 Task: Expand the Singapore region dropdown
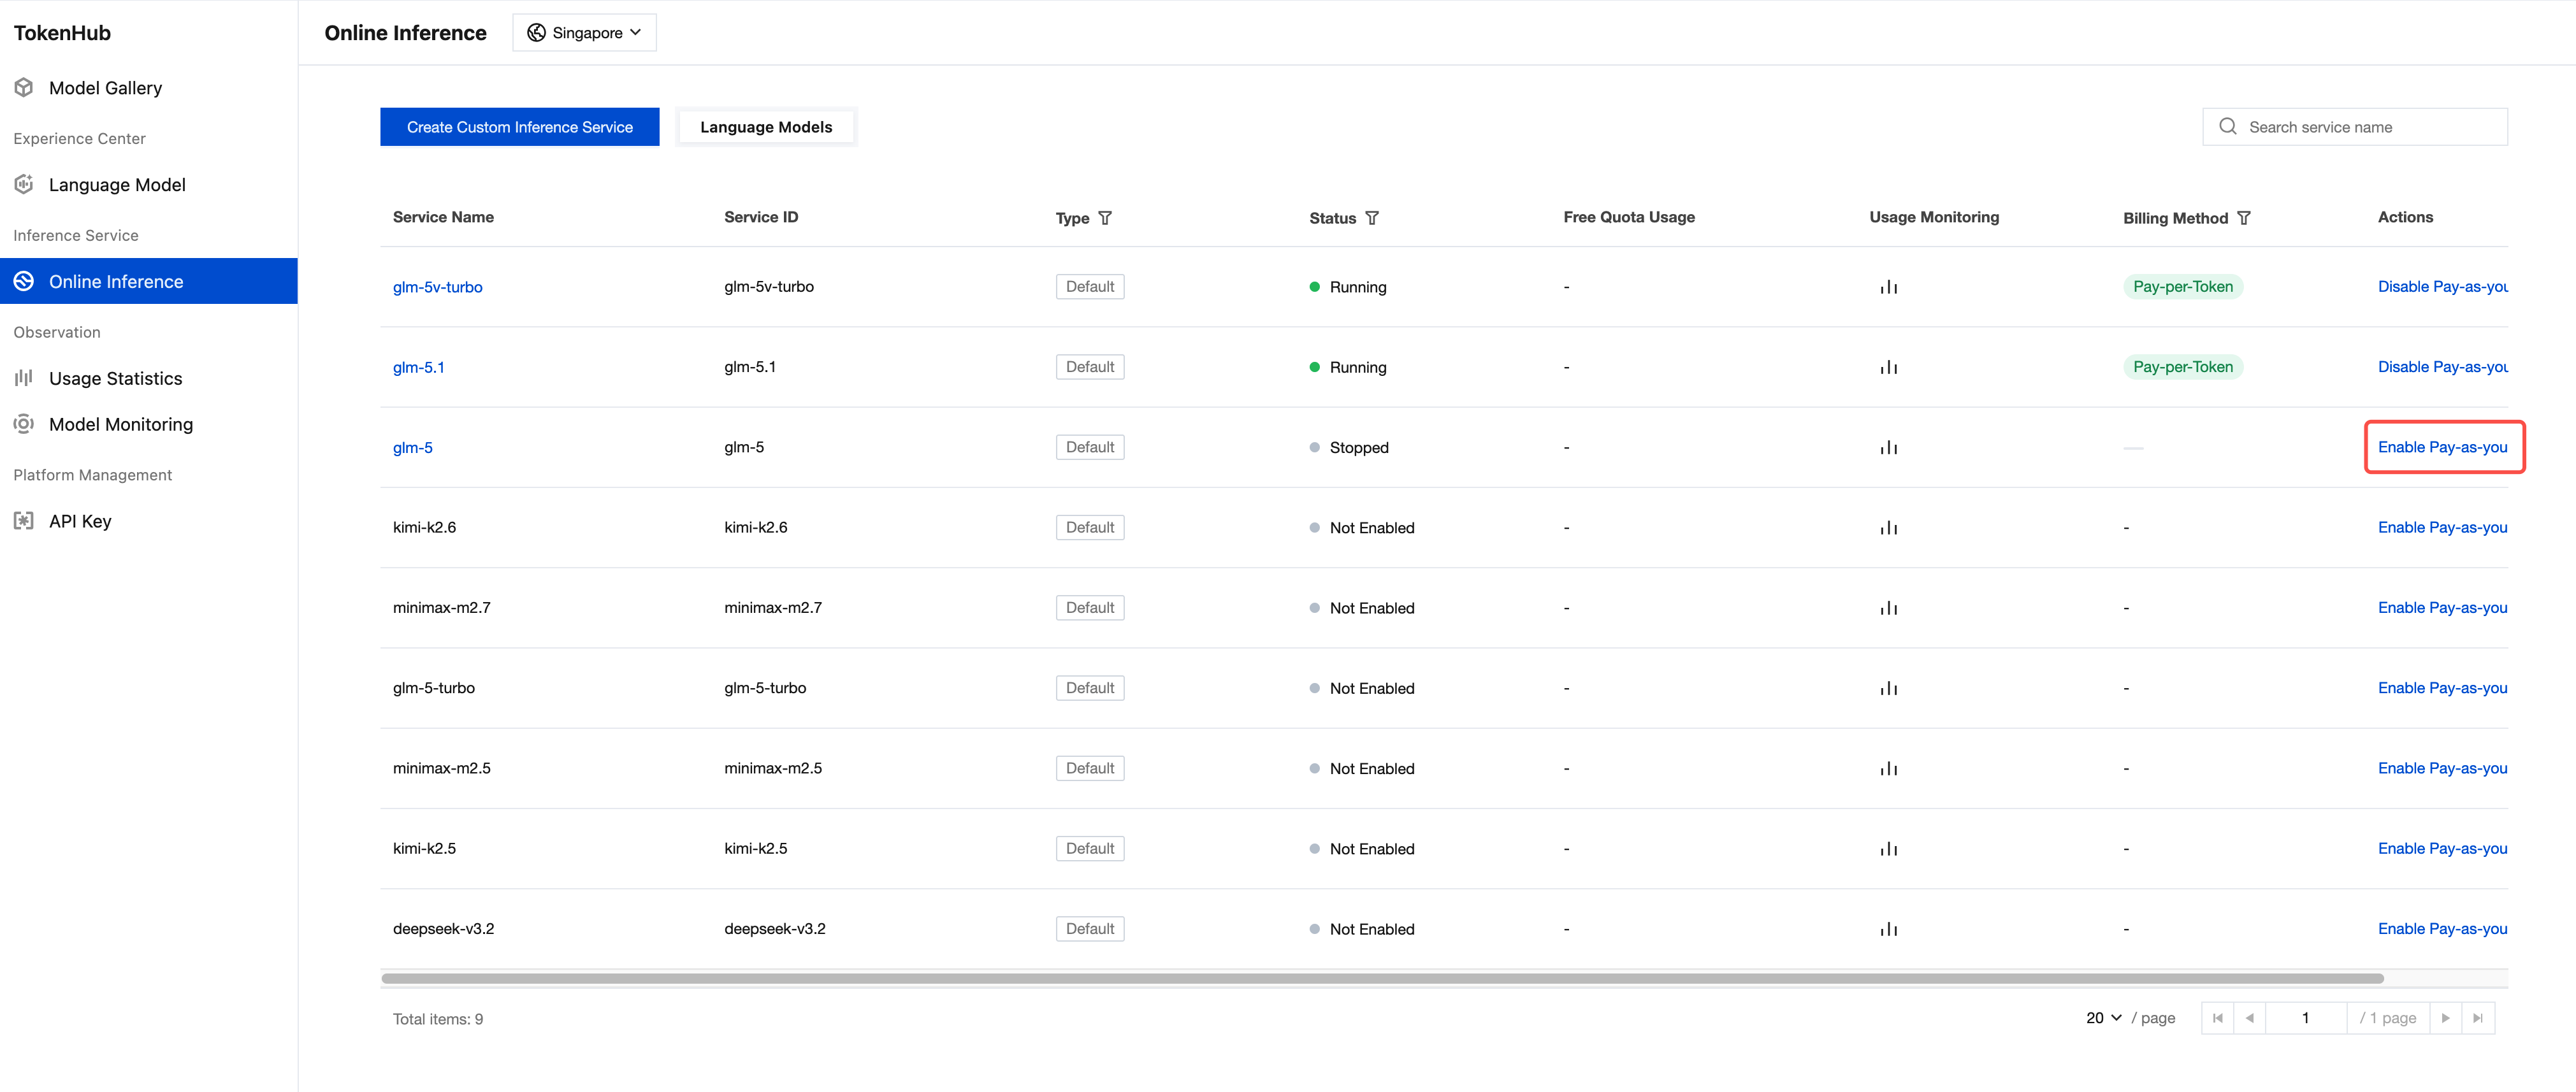(584, 33)
